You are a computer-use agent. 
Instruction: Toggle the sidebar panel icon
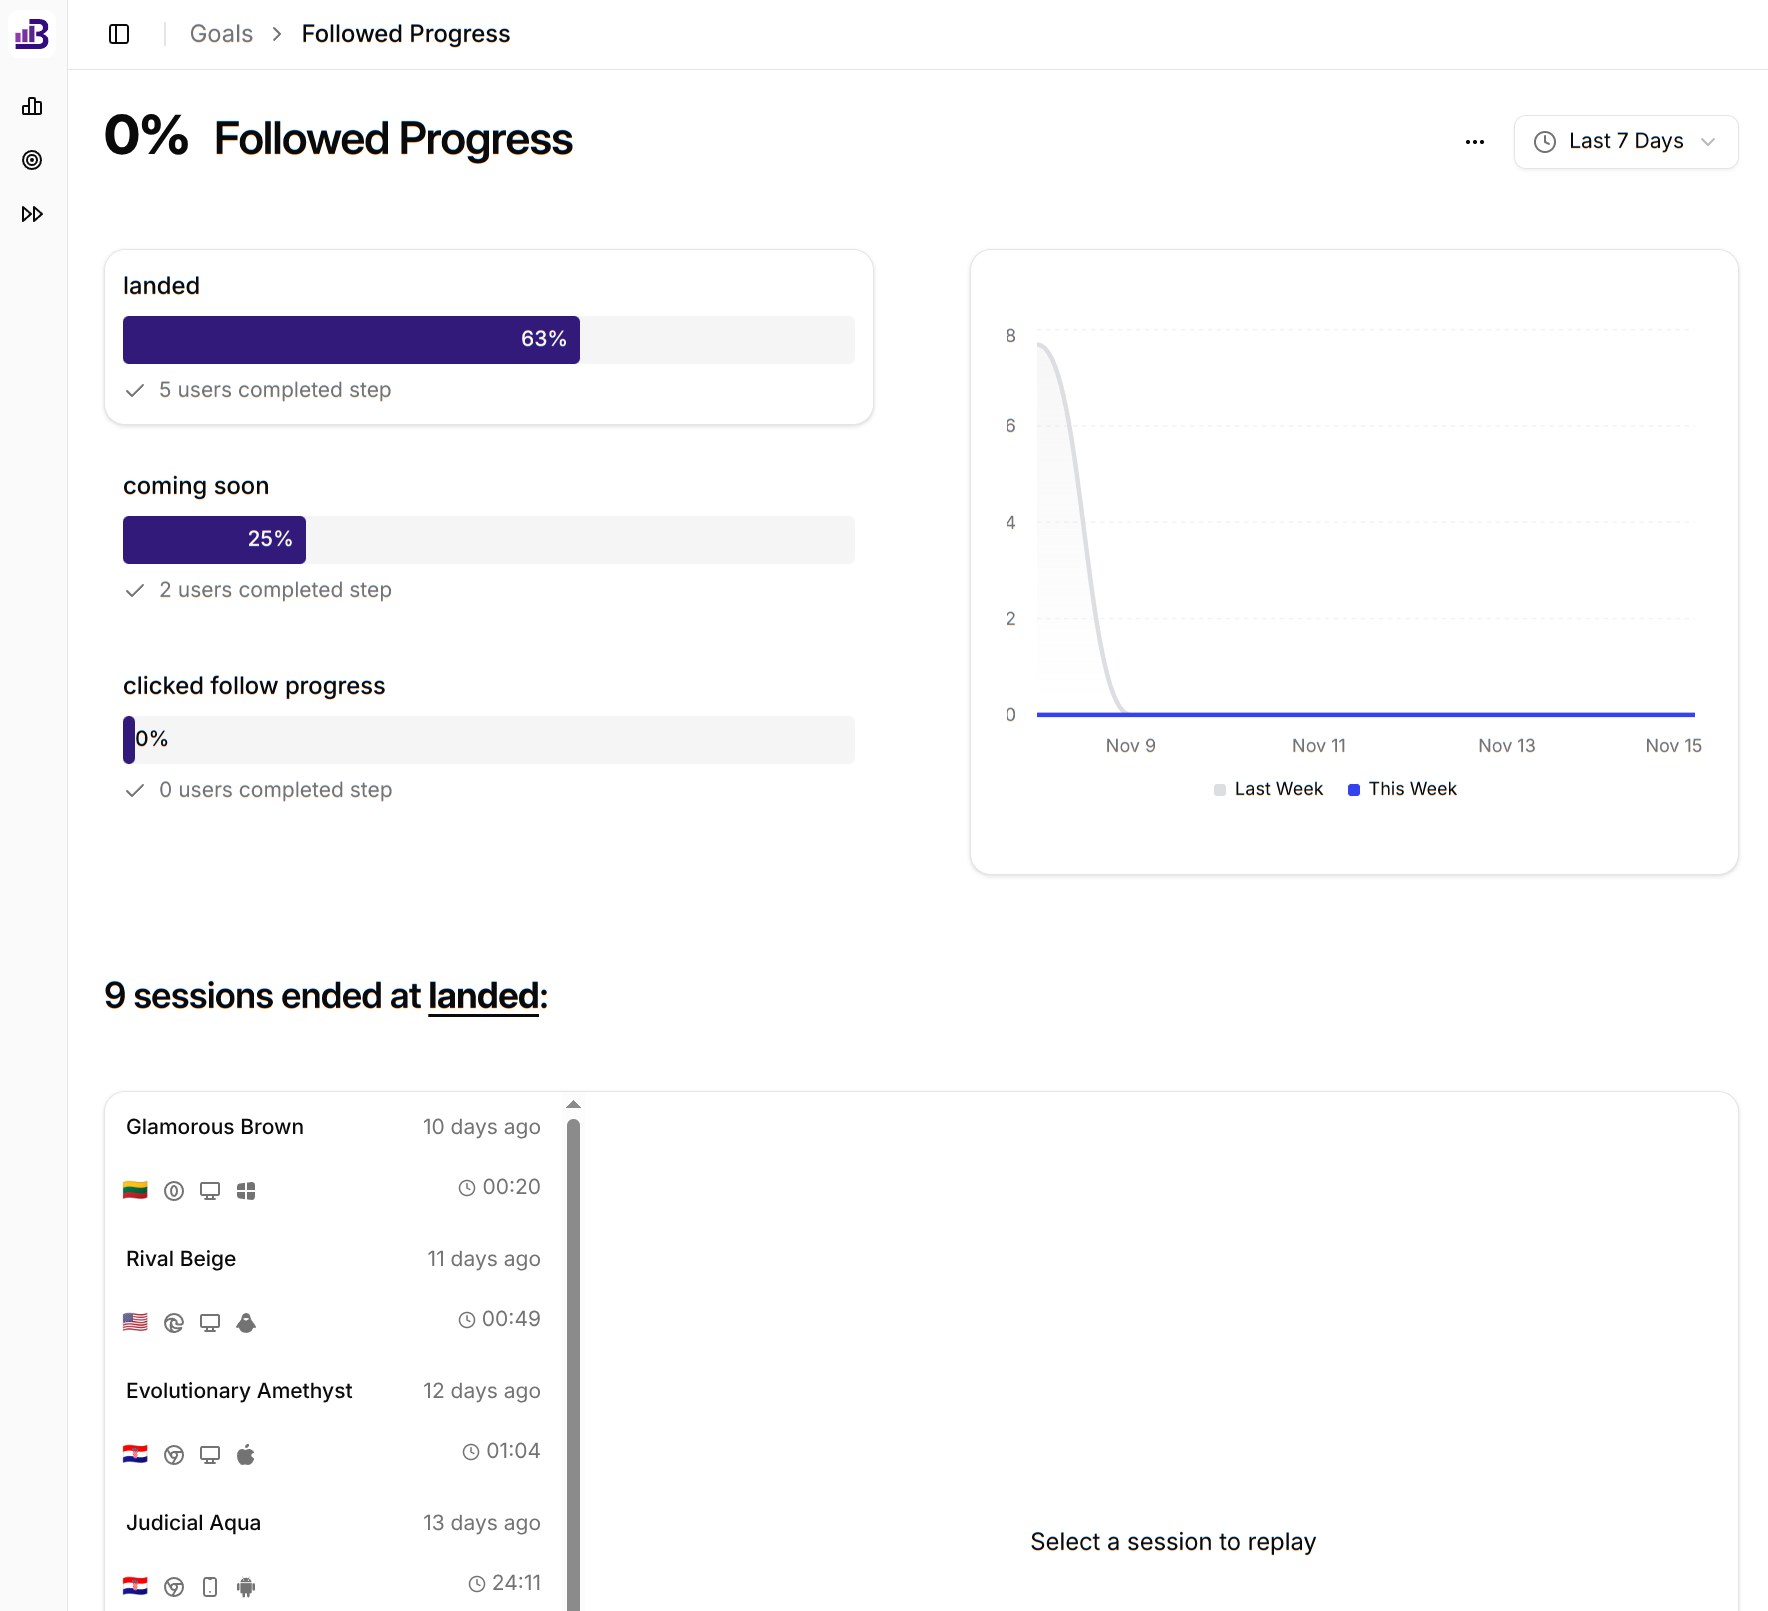[x=119, y=34]
